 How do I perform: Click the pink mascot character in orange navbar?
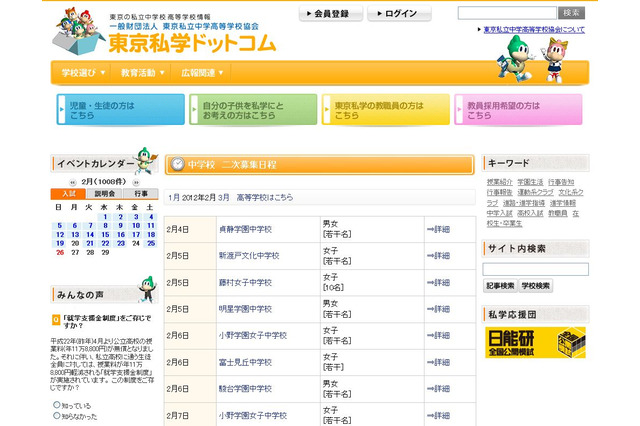click(x=555, y=60)
